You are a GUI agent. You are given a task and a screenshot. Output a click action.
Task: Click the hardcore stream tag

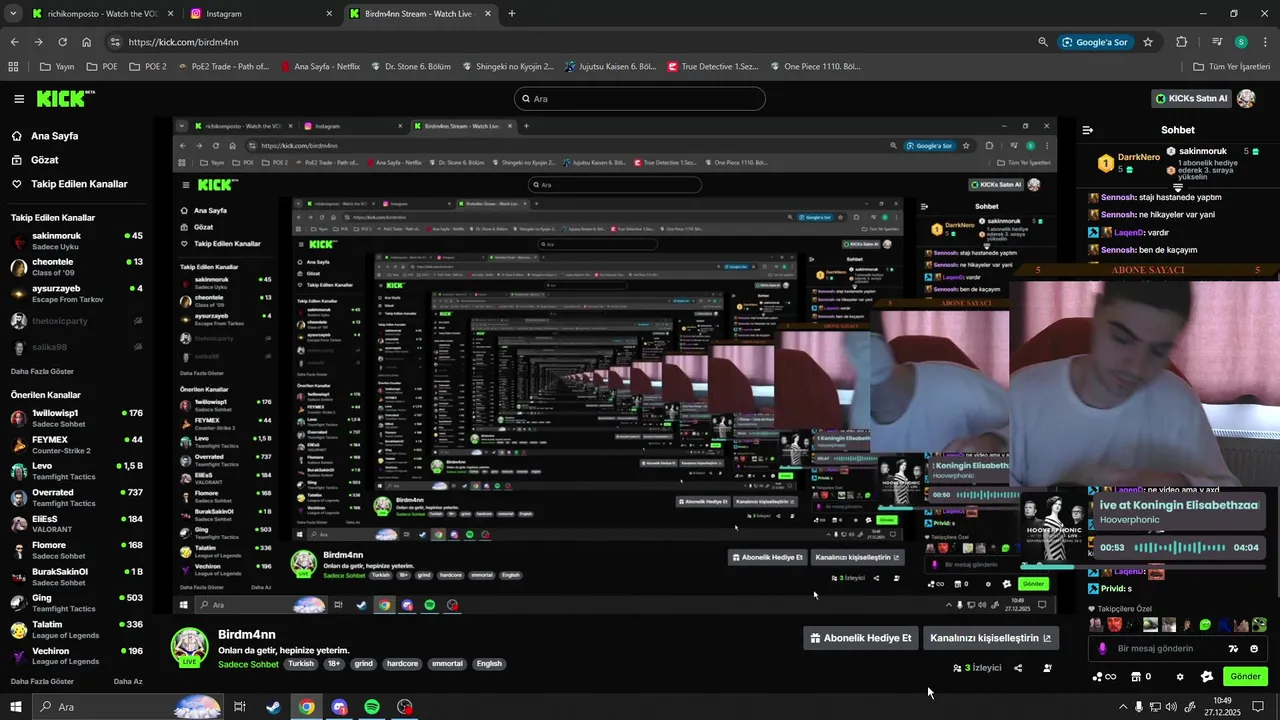(x=402, y=664)
